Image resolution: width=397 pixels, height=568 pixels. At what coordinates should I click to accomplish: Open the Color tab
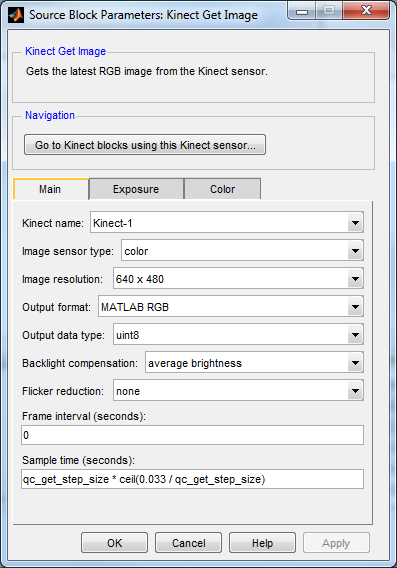(x=222, y=189)
